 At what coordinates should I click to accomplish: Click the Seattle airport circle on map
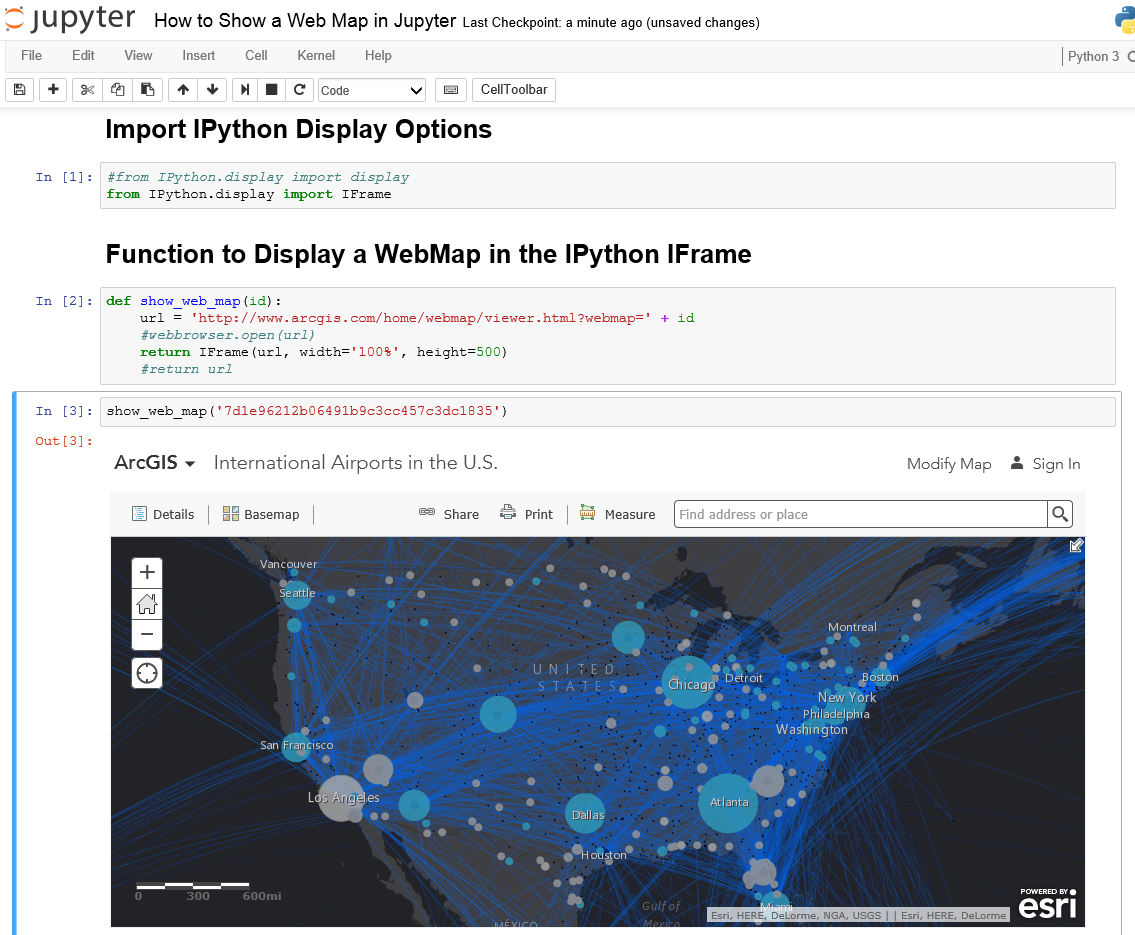[297, 595]
